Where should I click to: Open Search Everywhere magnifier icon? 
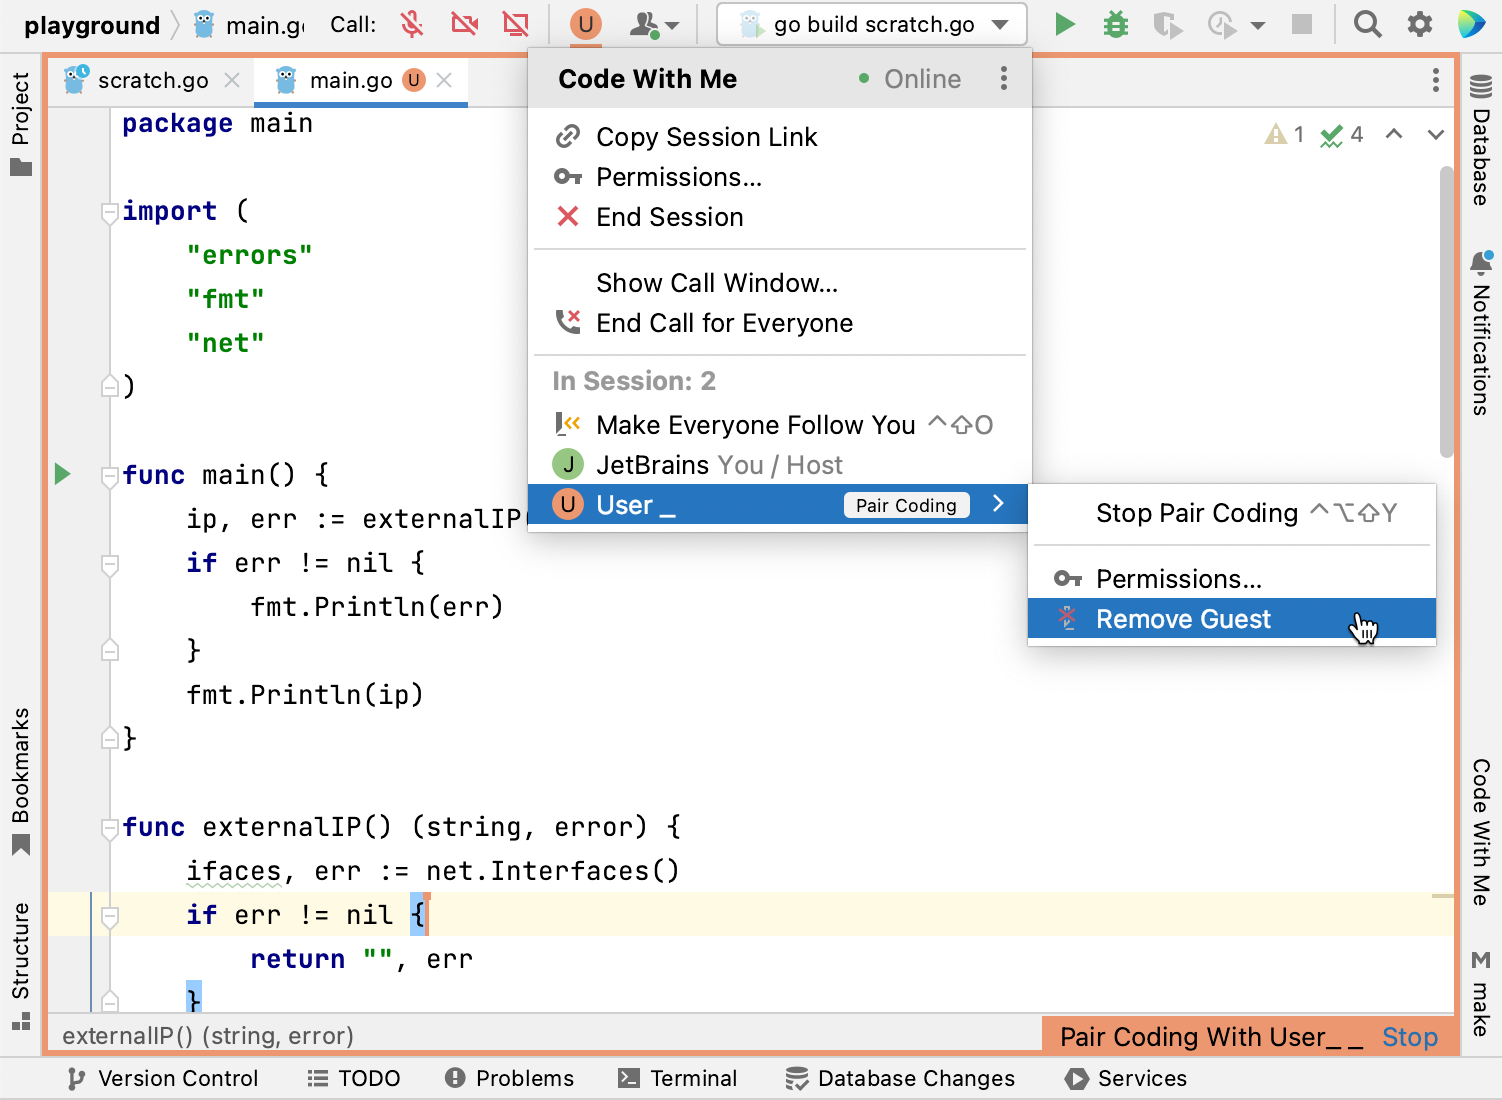[1367, 24]
